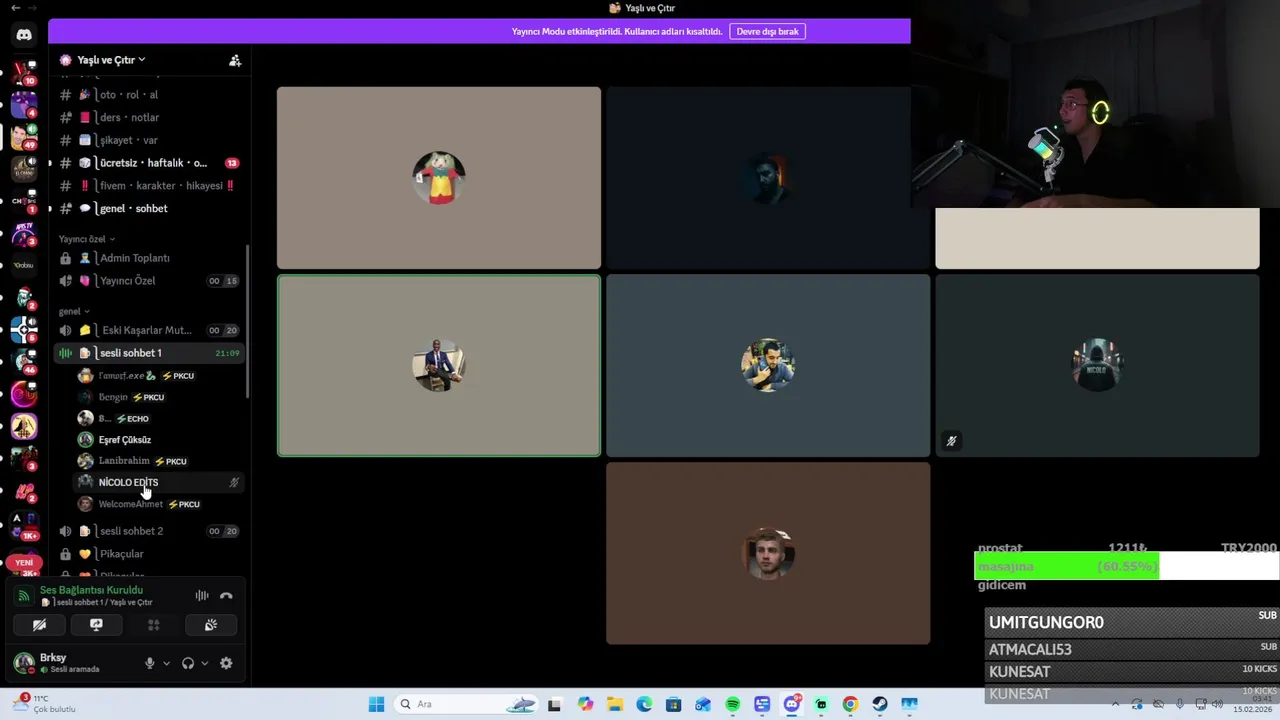The width and height of the screenshot is (1280, 720).
Task: Click green-bordered speaking user tile
Action: pyautogui.click(x=439, y=366)
